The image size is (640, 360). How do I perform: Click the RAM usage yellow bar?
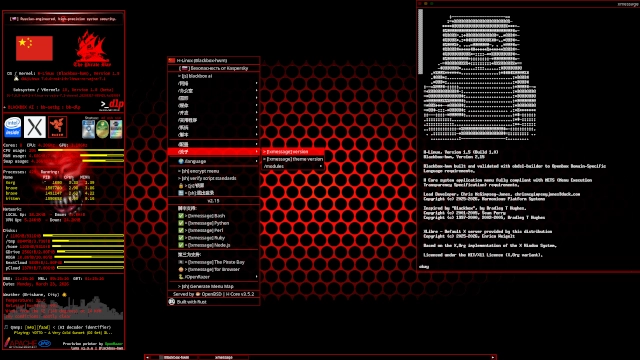point(102,156)
